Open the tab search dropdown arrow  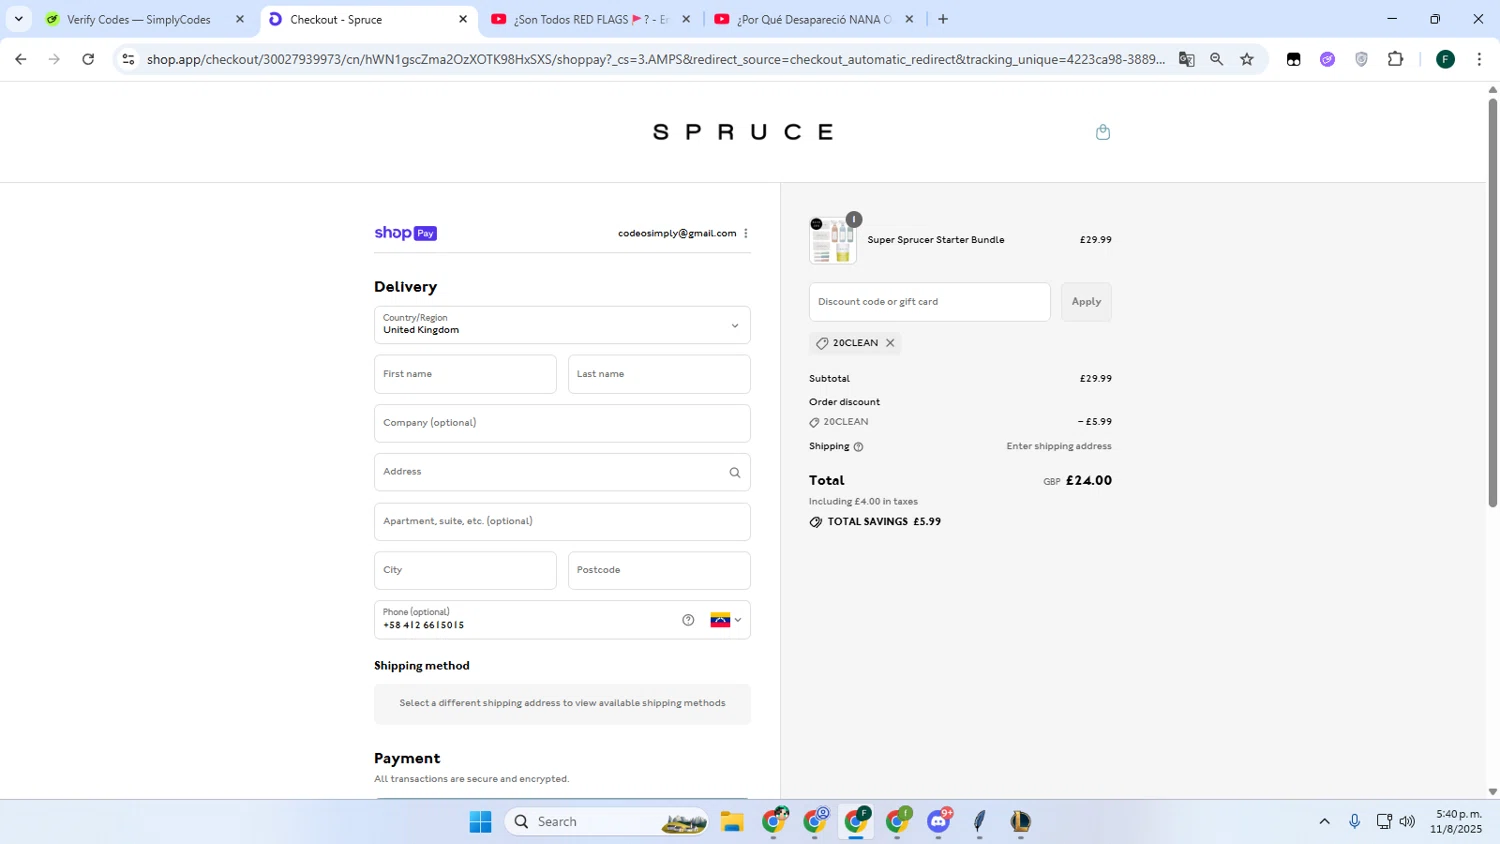coord(18,19)
